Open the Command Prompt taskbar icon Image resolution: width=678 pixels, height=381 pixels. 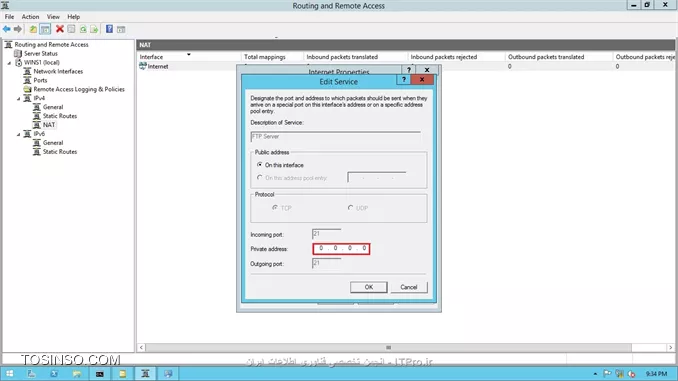[99, 374]
